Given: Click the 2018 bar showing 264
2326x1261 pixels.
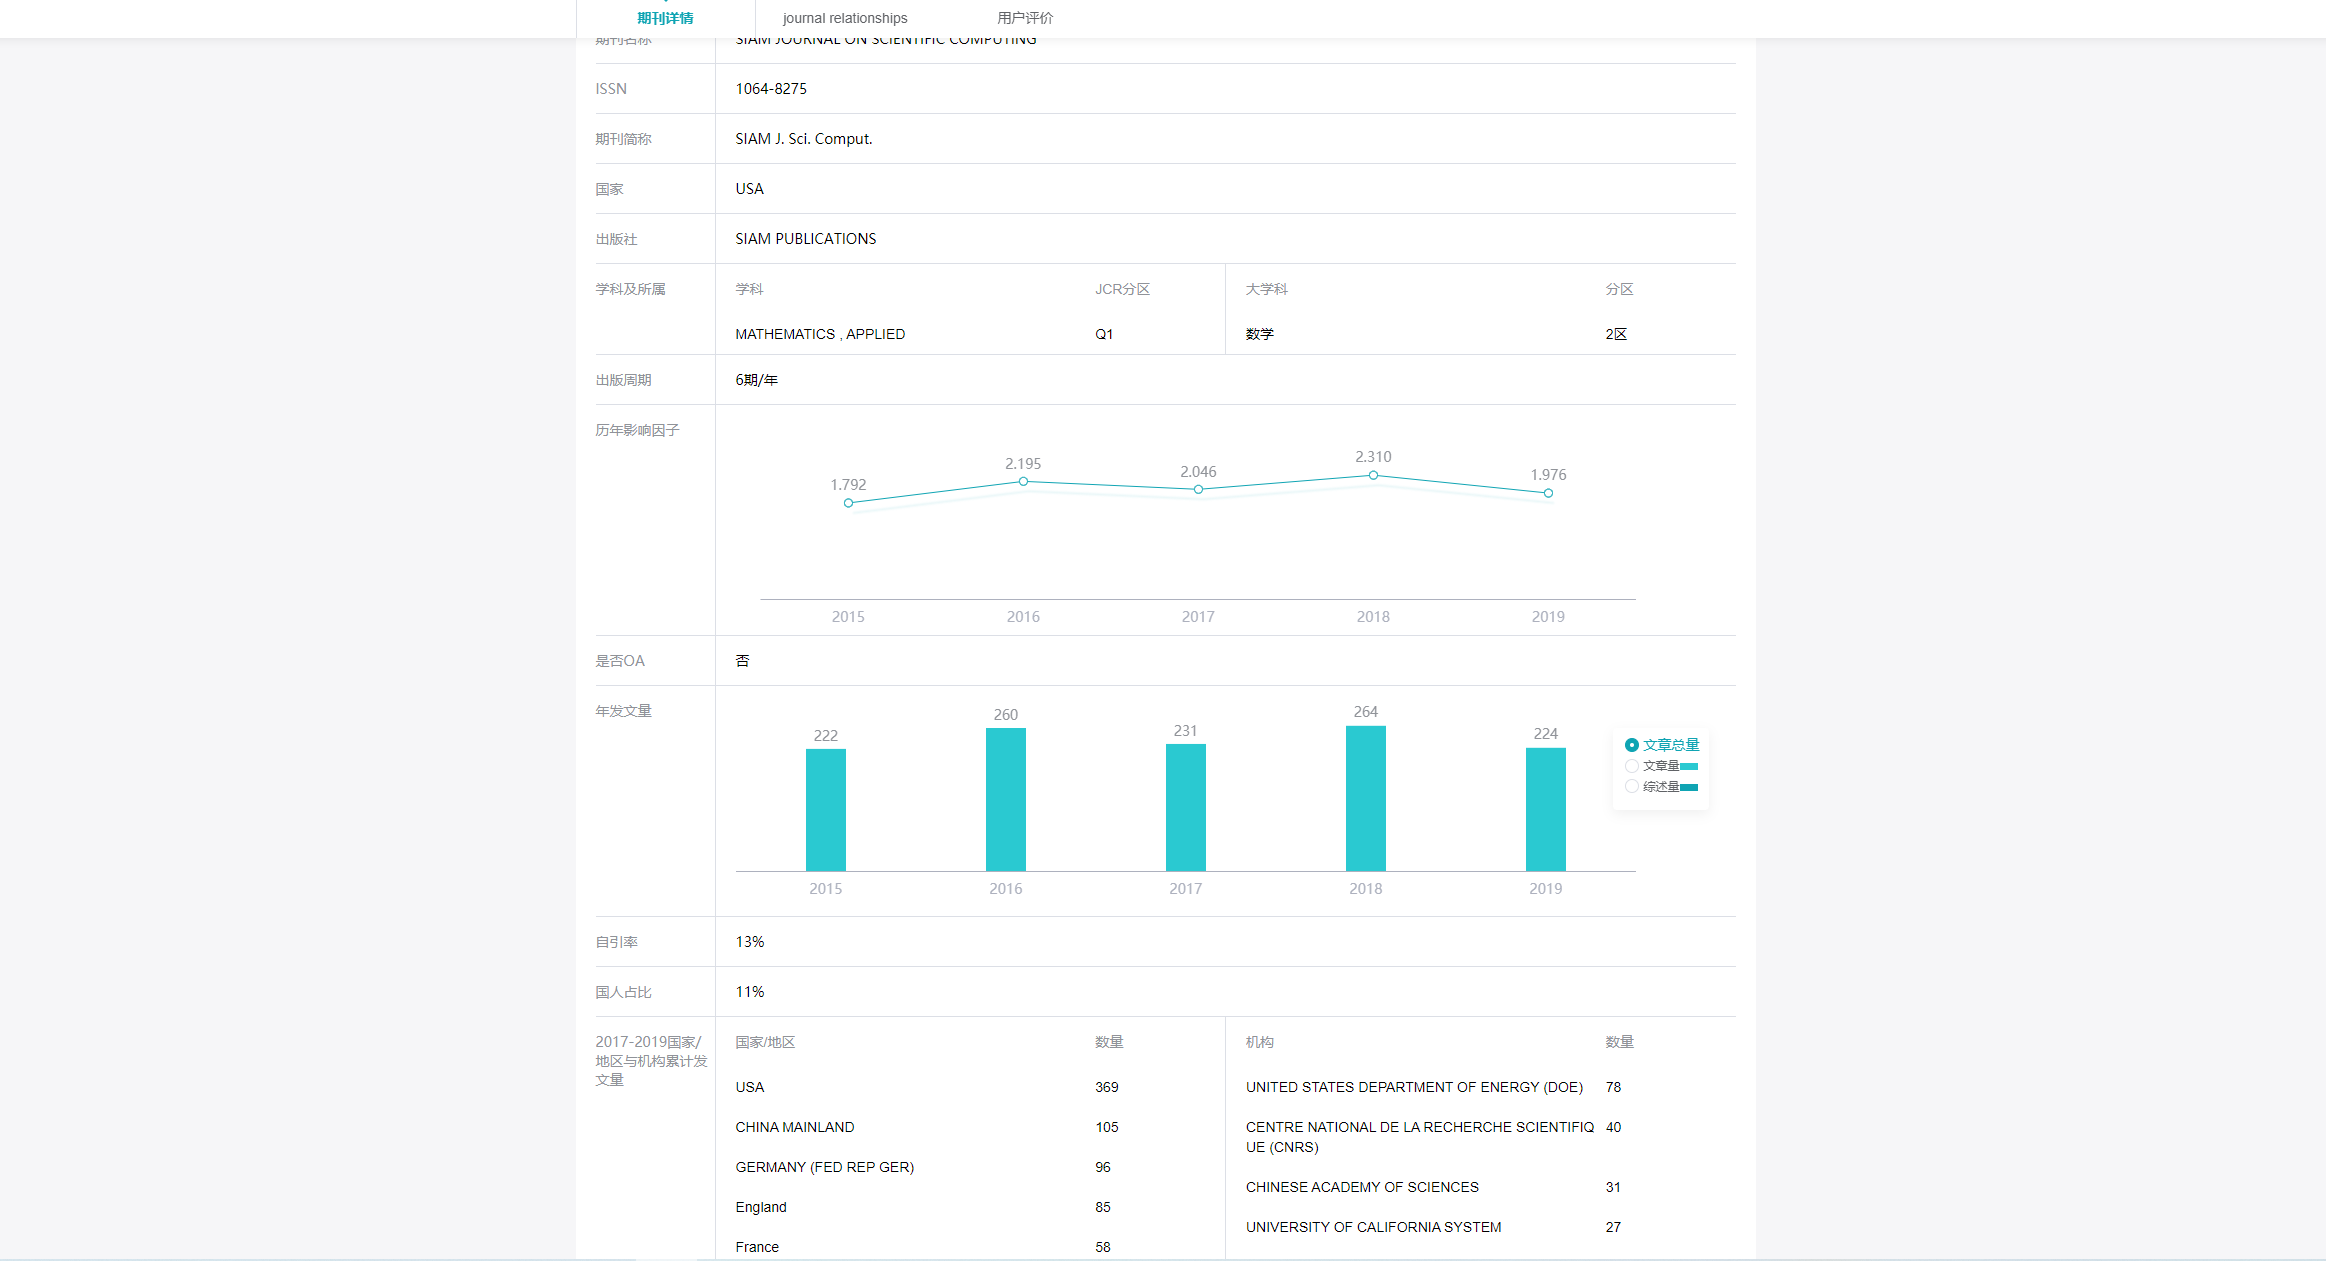Looking at the screenshot, I should (x=1366, y=799).
